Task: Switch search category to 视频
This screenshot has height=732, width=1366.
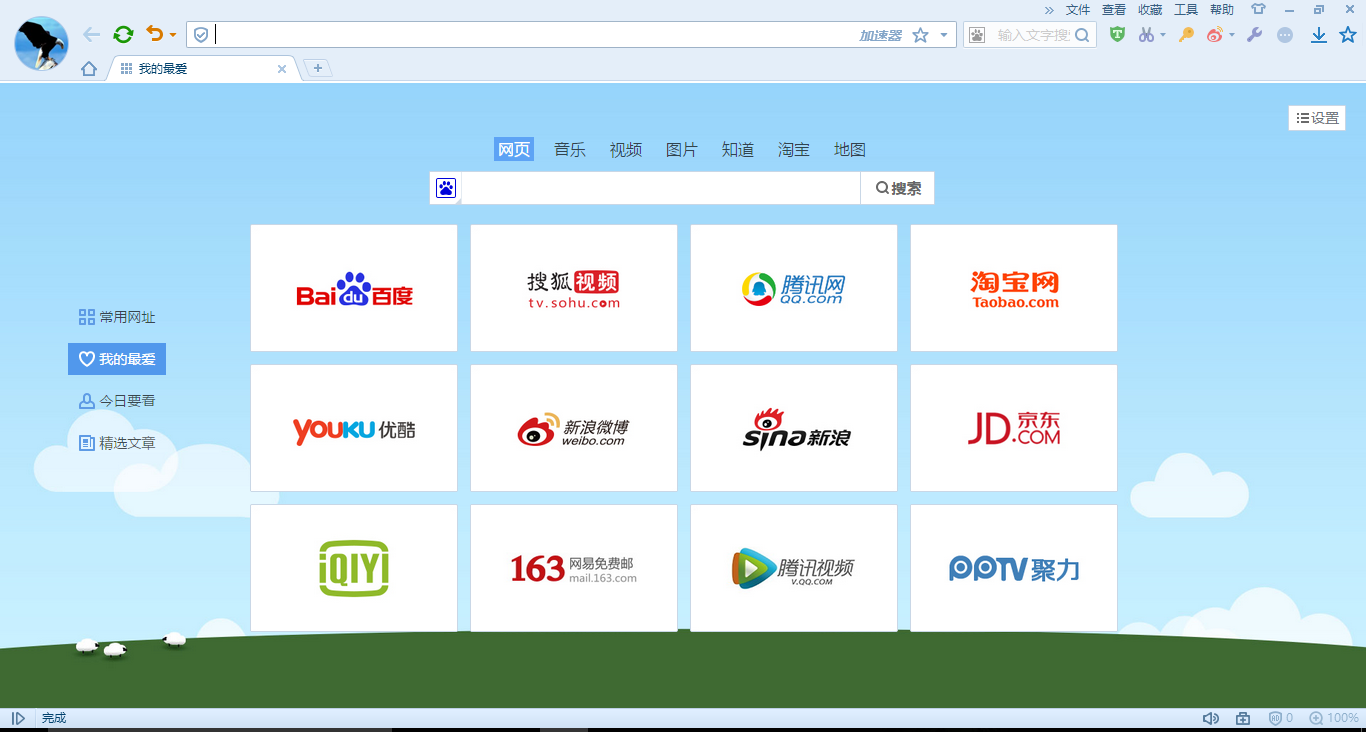Action: (626, 150)
